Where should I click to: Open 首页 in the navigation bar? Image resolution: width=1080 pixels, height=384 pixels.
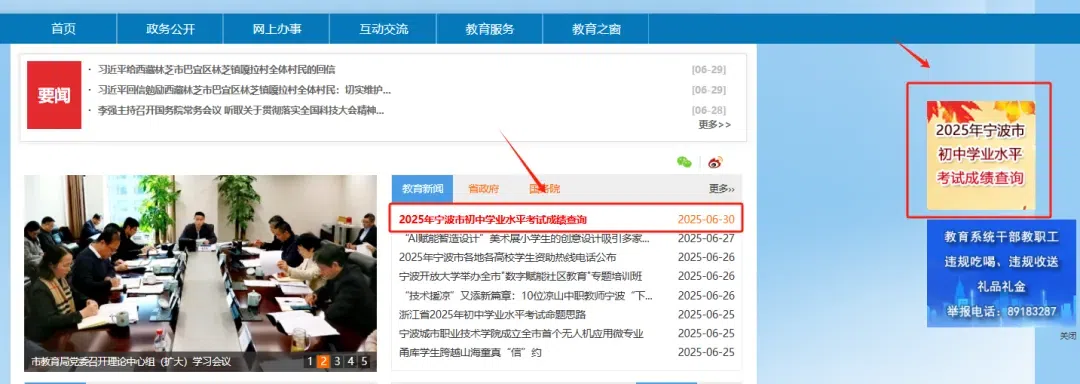(63, 29)
